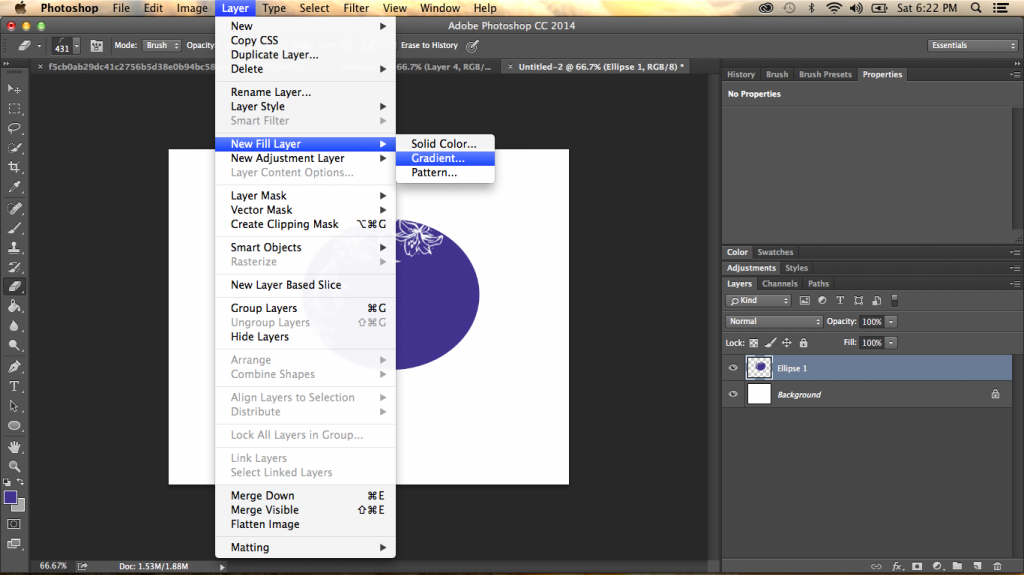Click the foreground color swatch
1024x575 pixels.
10,497
